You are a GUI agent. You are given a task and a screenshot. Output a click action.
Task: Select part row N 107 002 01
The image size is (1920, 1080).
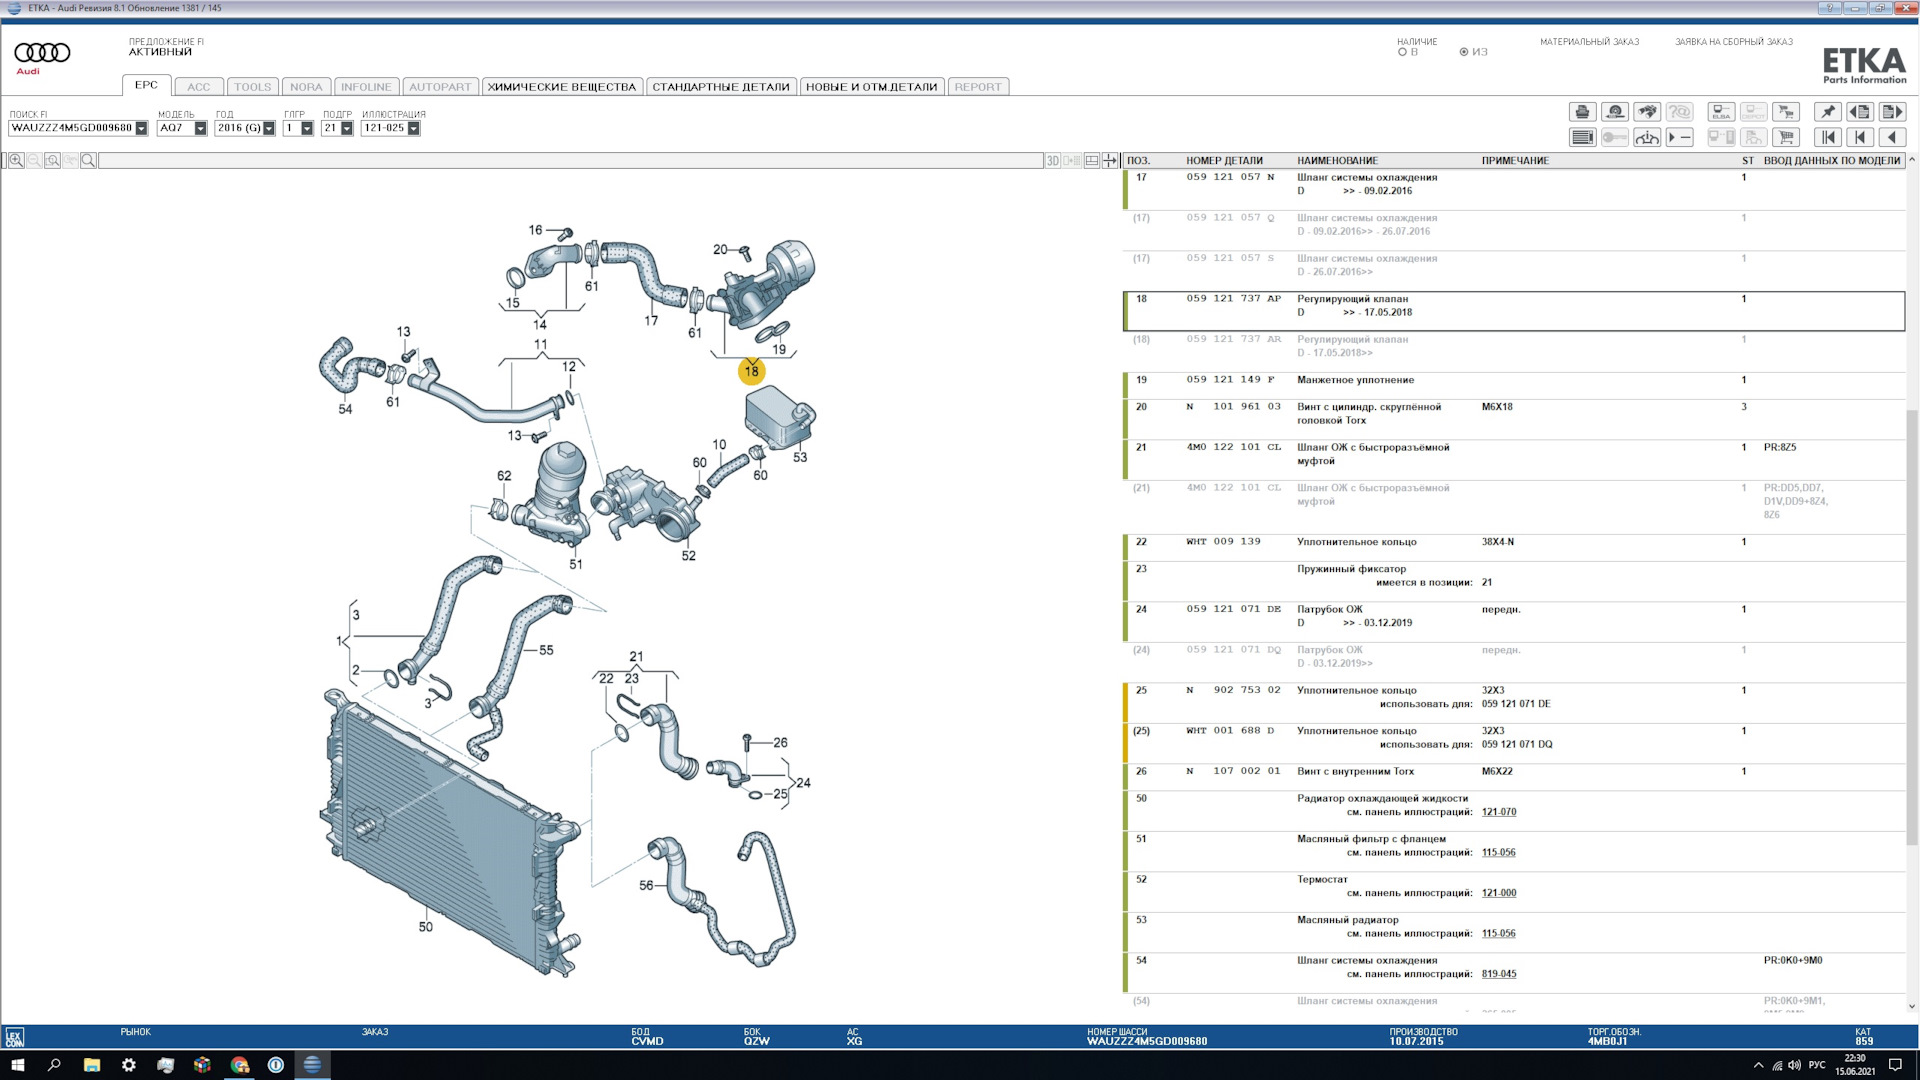tap(1514, 777)
